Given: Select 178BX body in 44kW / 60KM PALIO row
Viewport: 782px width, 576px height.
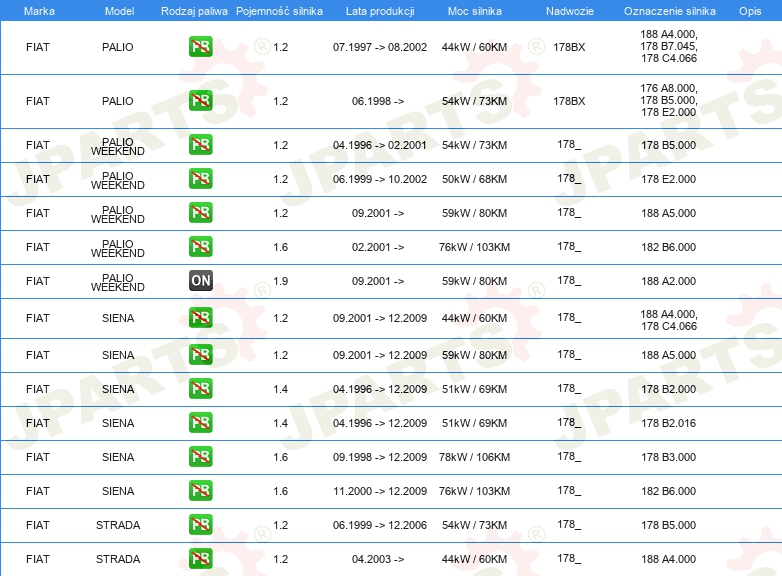Looking at the screenshot, I should 569,47.
